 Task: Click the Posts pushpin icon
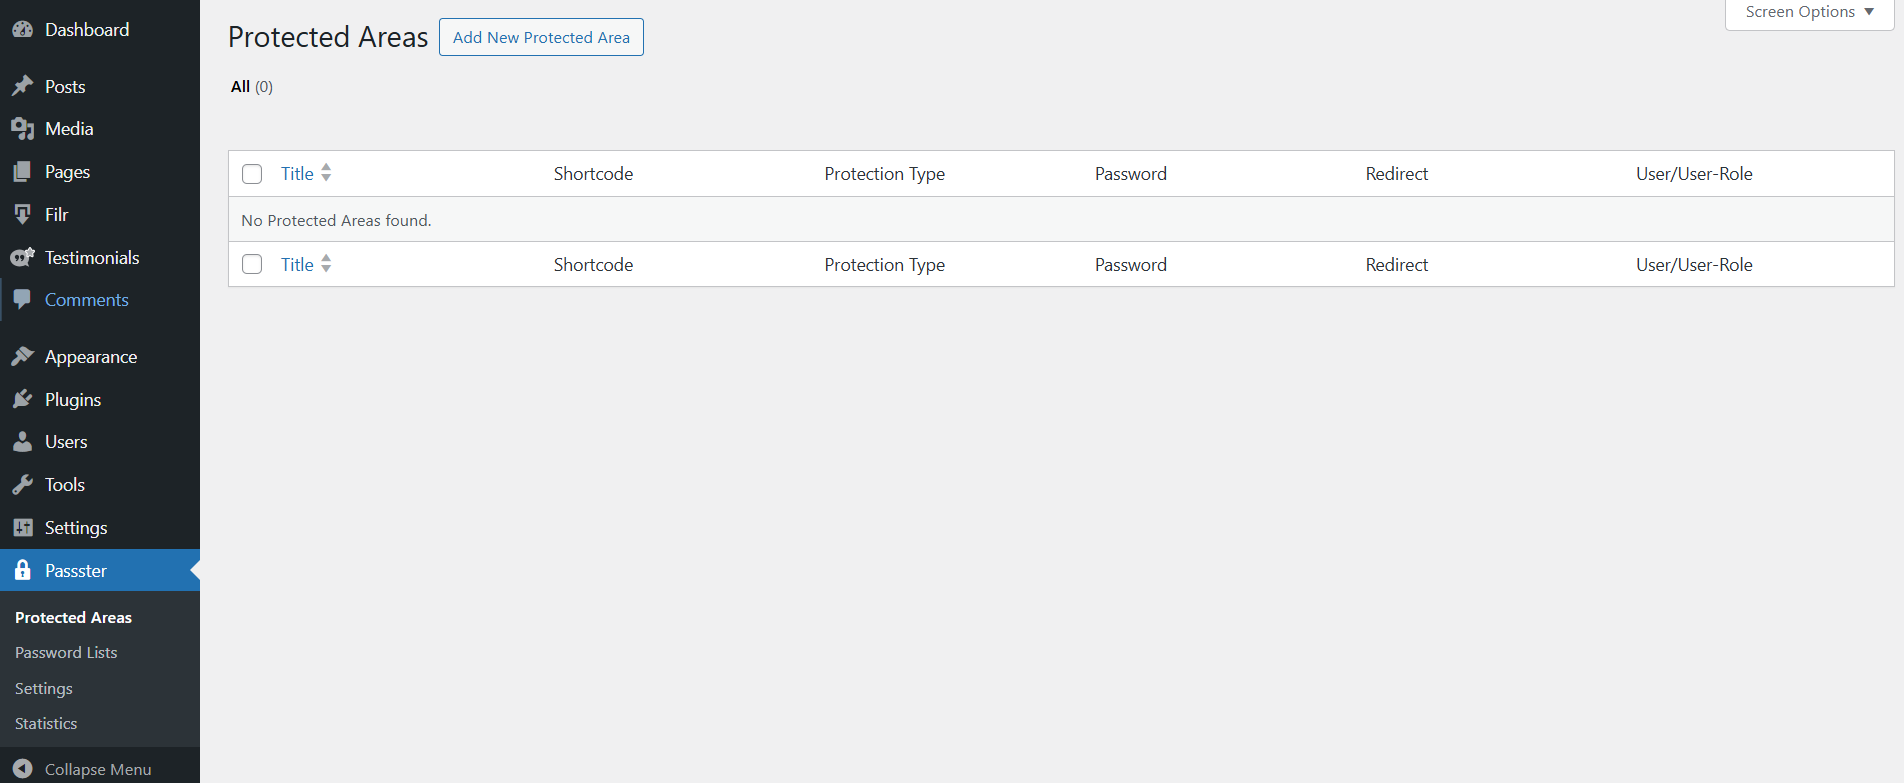pyautogui.click(x=22, y=86)
